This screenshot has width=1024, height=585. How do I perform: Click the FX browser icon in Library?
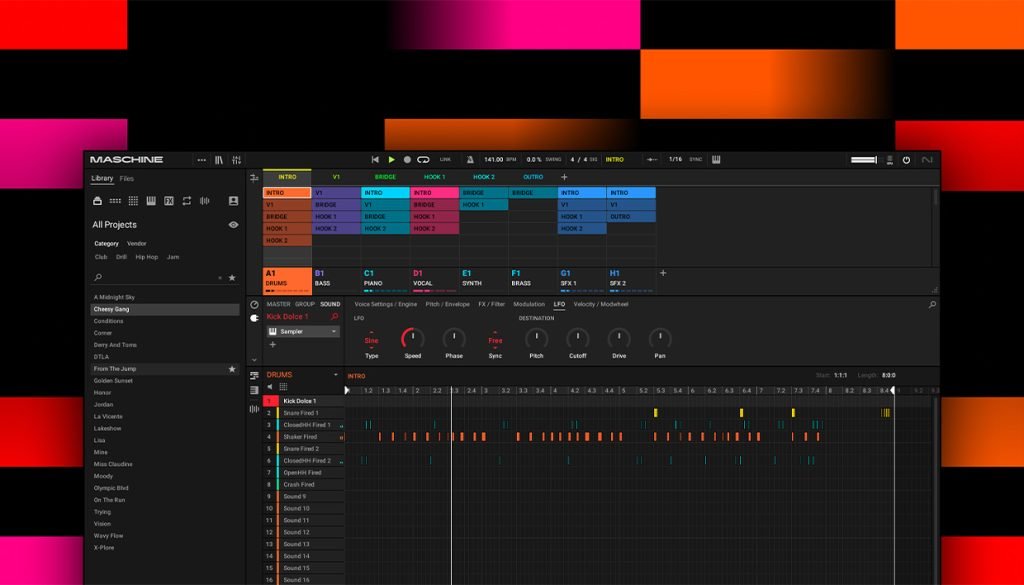(169, 201)
